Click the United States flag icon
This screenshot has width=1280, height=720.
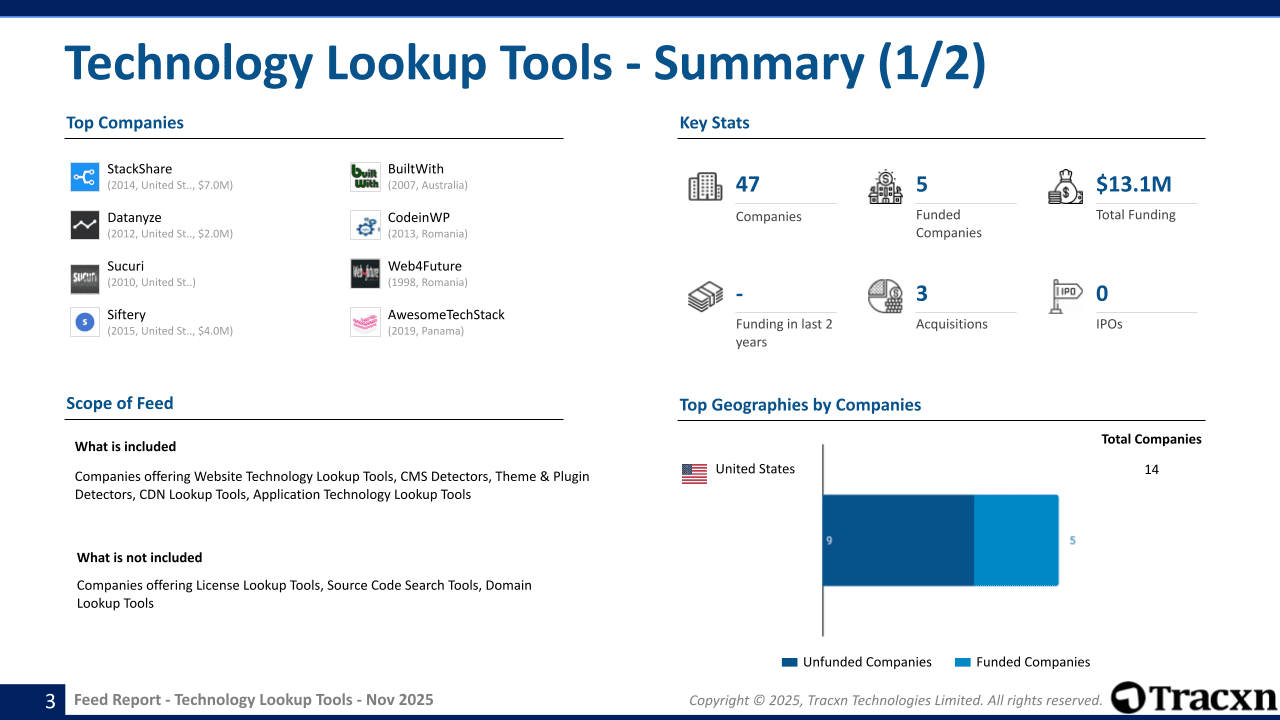[694, 473]
